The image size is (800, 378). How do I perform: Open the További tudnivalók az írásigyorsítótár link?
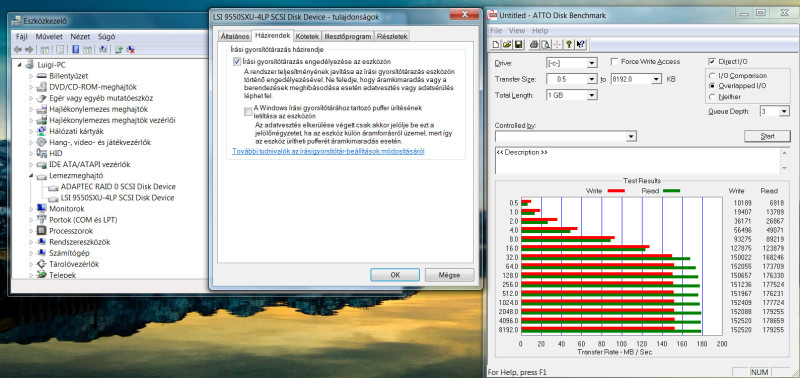(x=328, y=152)
